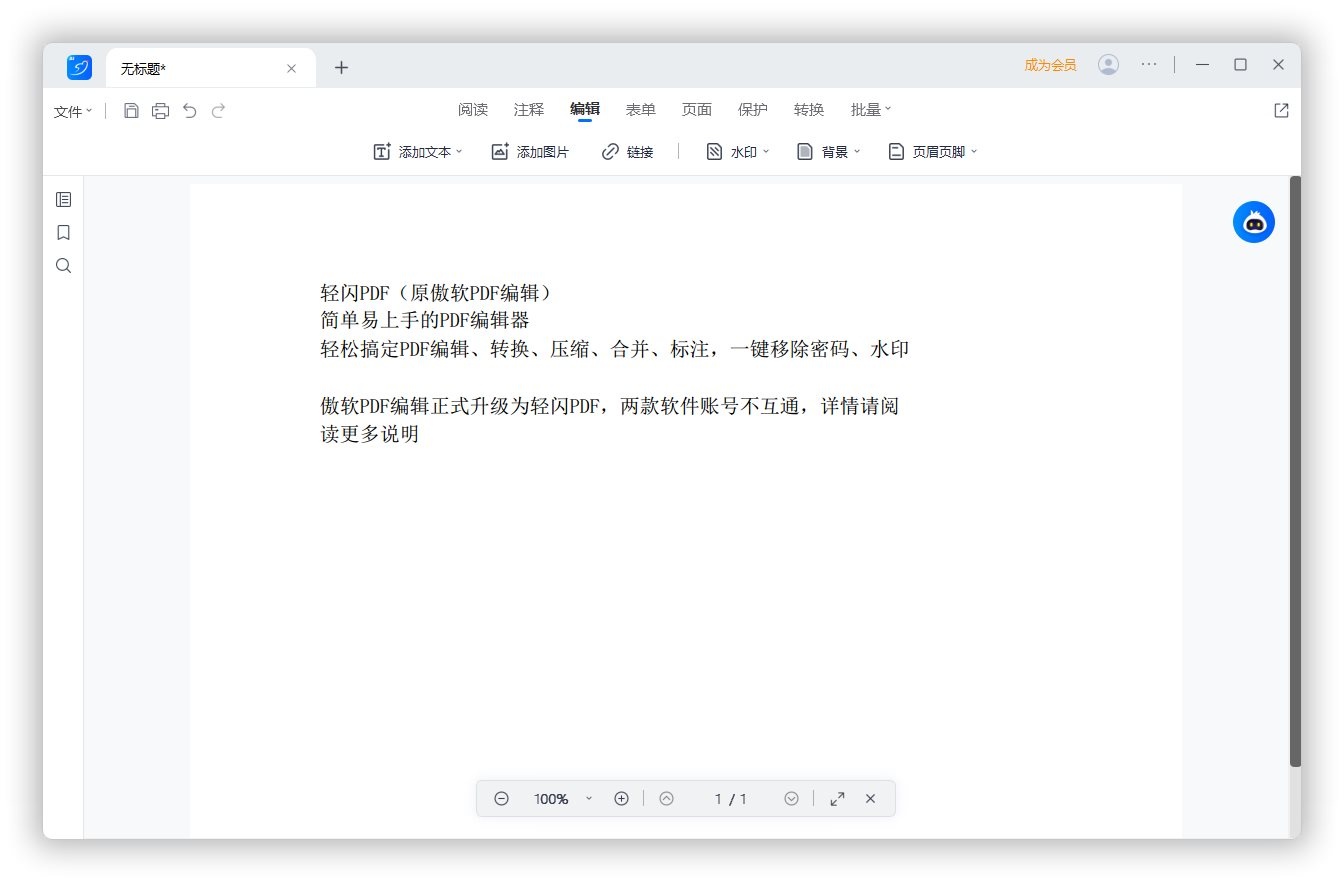Open a new tab with plus button
Screen dimensions: 1344x882
pos(341,67)
